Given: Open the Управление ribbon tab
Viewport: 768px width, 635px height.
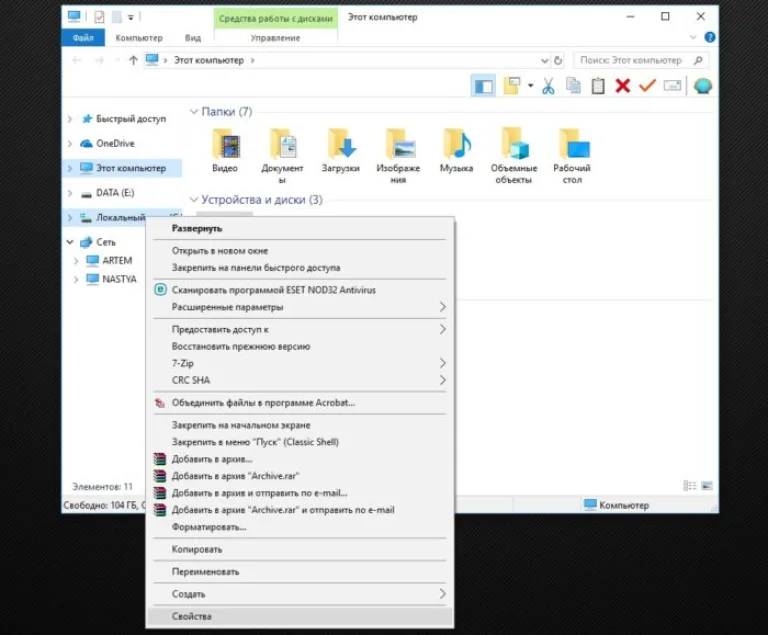Looking at the screenshot, I should coord(275,38).
